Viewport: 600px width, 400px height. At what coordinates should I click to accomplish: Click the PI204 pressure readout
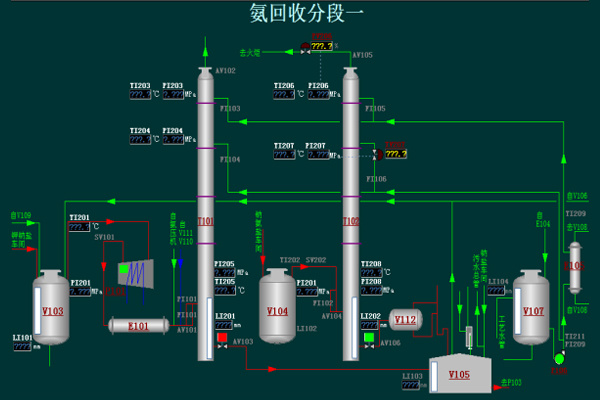pos(173,140)
